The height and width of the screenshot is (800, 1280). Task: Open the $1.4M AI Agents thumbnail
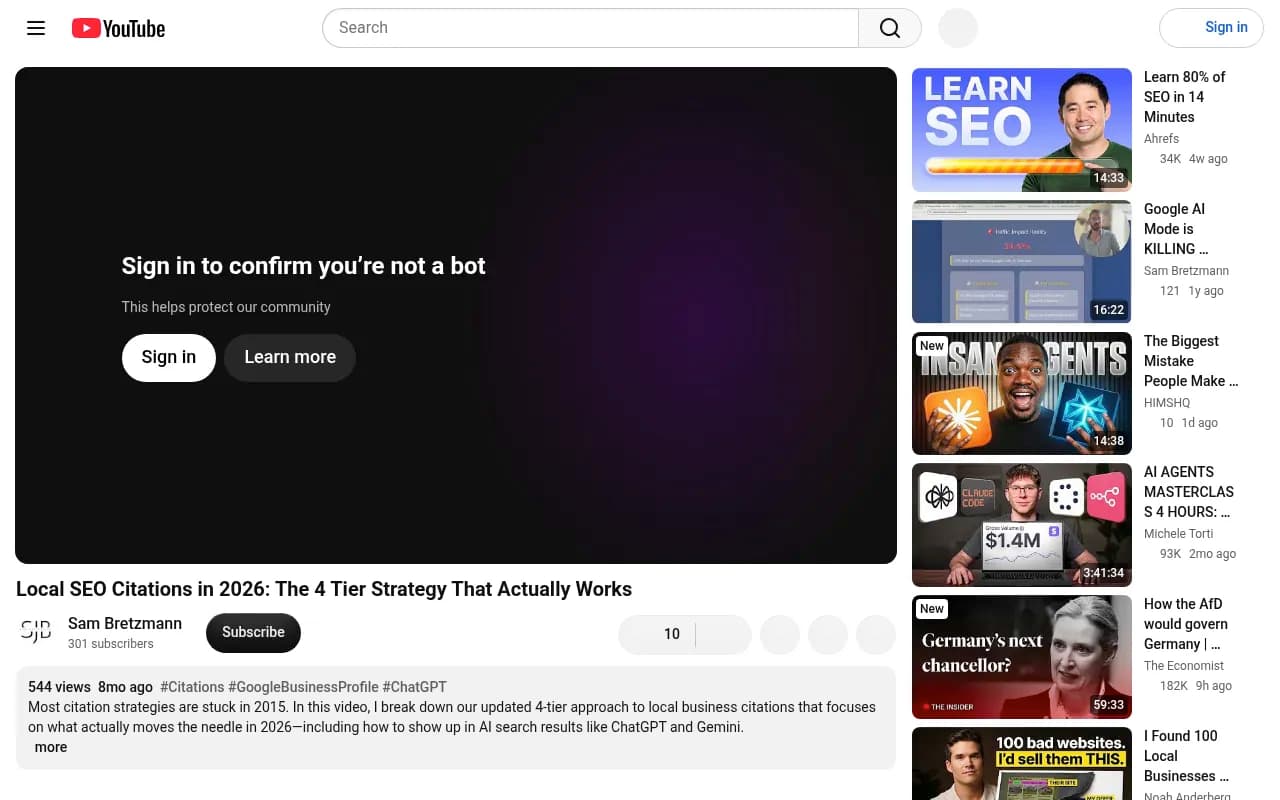point(1022,525)
